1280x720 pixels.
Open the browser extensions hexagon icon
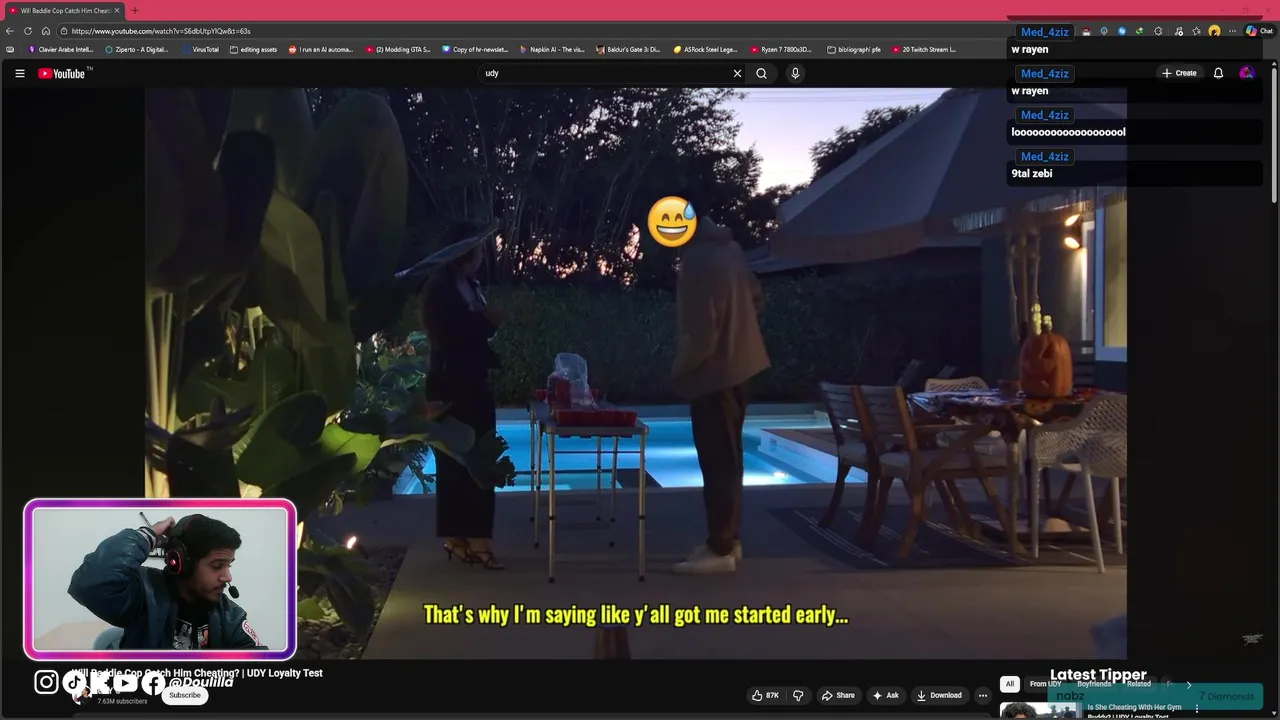point(1158,31)
